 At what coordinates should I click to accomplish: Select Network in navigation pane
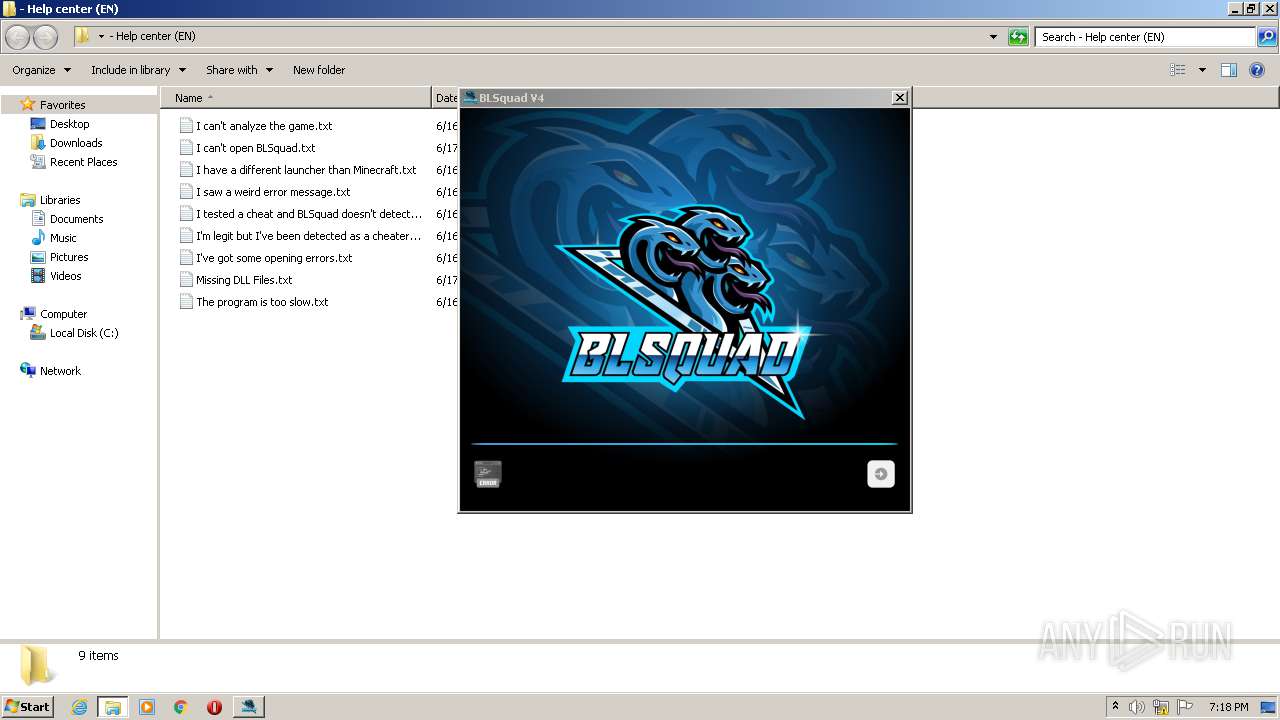pyautogui.click(x=60, y=371)
